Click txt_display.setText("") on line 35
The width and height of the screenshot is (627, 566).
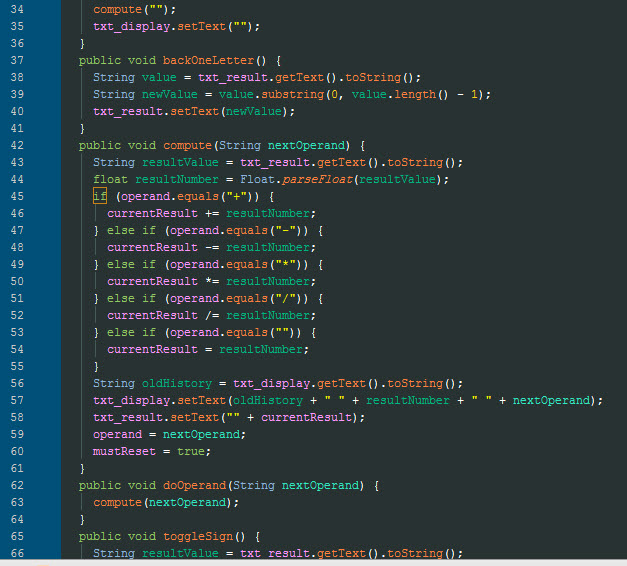click(x=177, y=26)
